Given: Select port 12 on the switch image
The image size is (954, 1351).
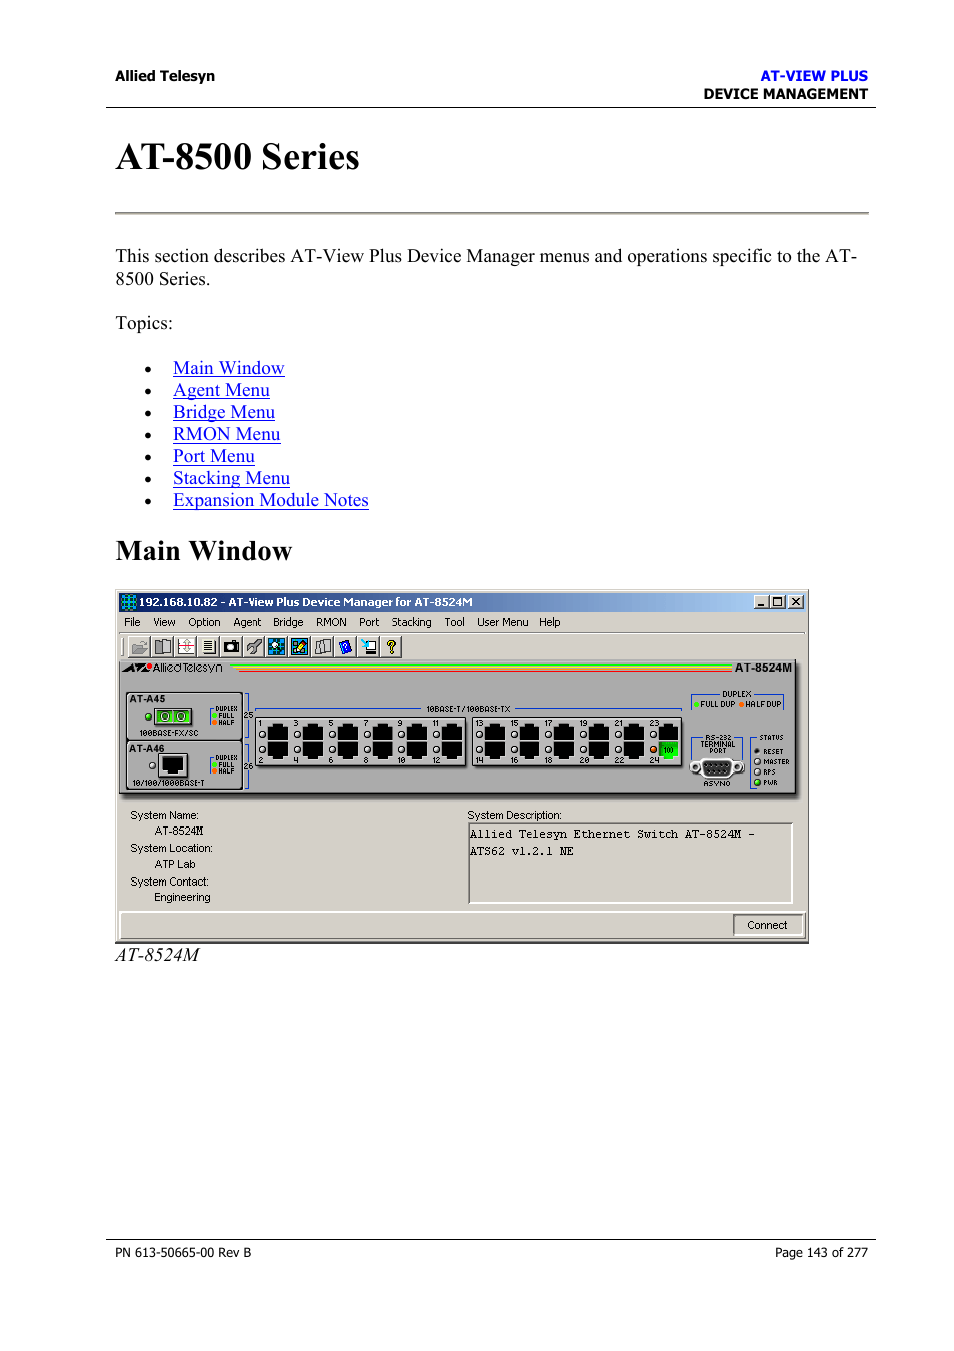Looking at the screenshot, I should coord(452,749).
